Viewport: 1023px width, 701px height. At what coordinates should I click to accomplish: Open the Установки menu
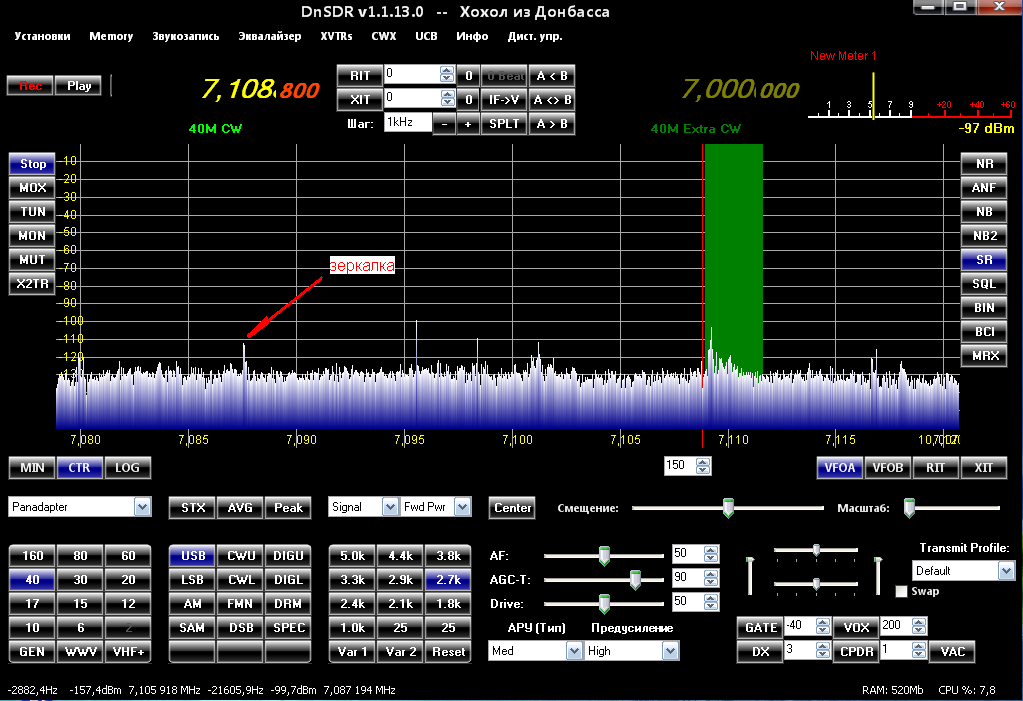[x=43, y=36]
